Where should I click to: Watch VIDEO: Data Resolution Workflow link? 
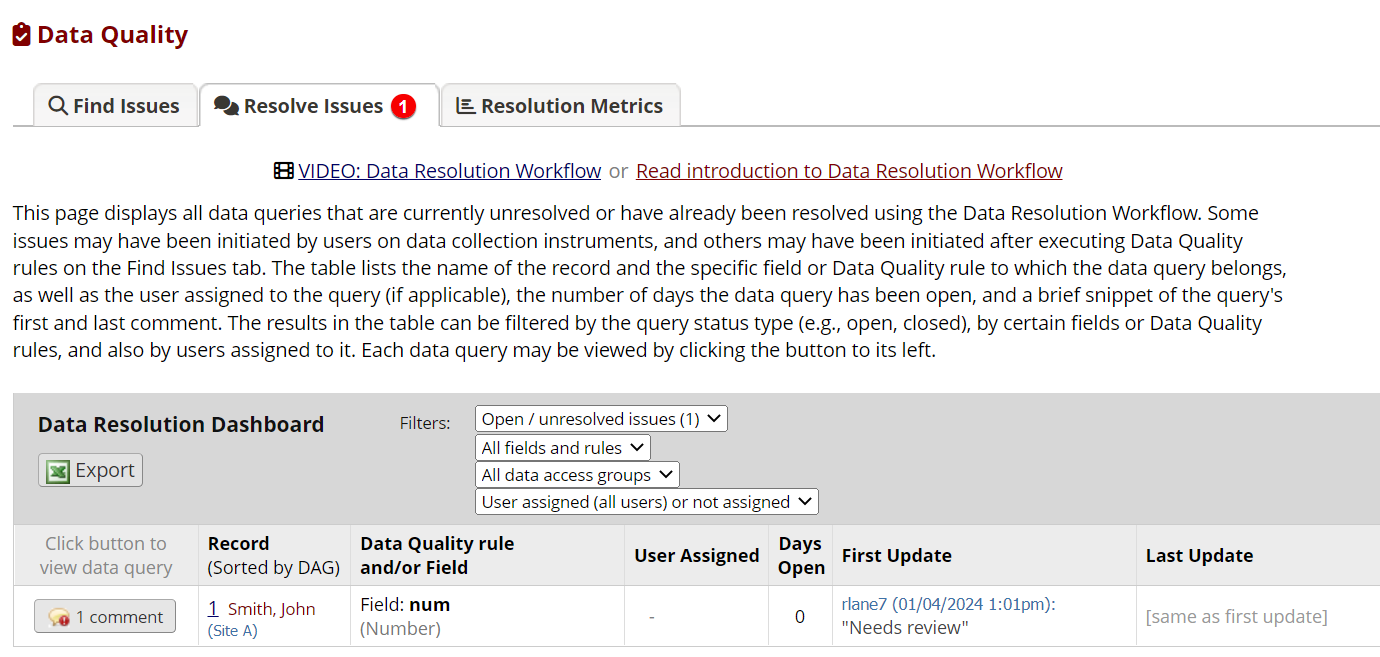[449, 171]
